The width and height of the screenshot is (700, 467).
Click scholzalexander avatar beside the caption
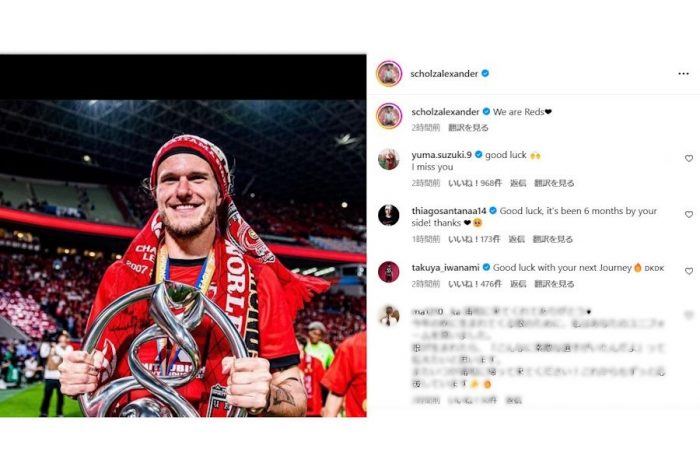coord(389,116)
